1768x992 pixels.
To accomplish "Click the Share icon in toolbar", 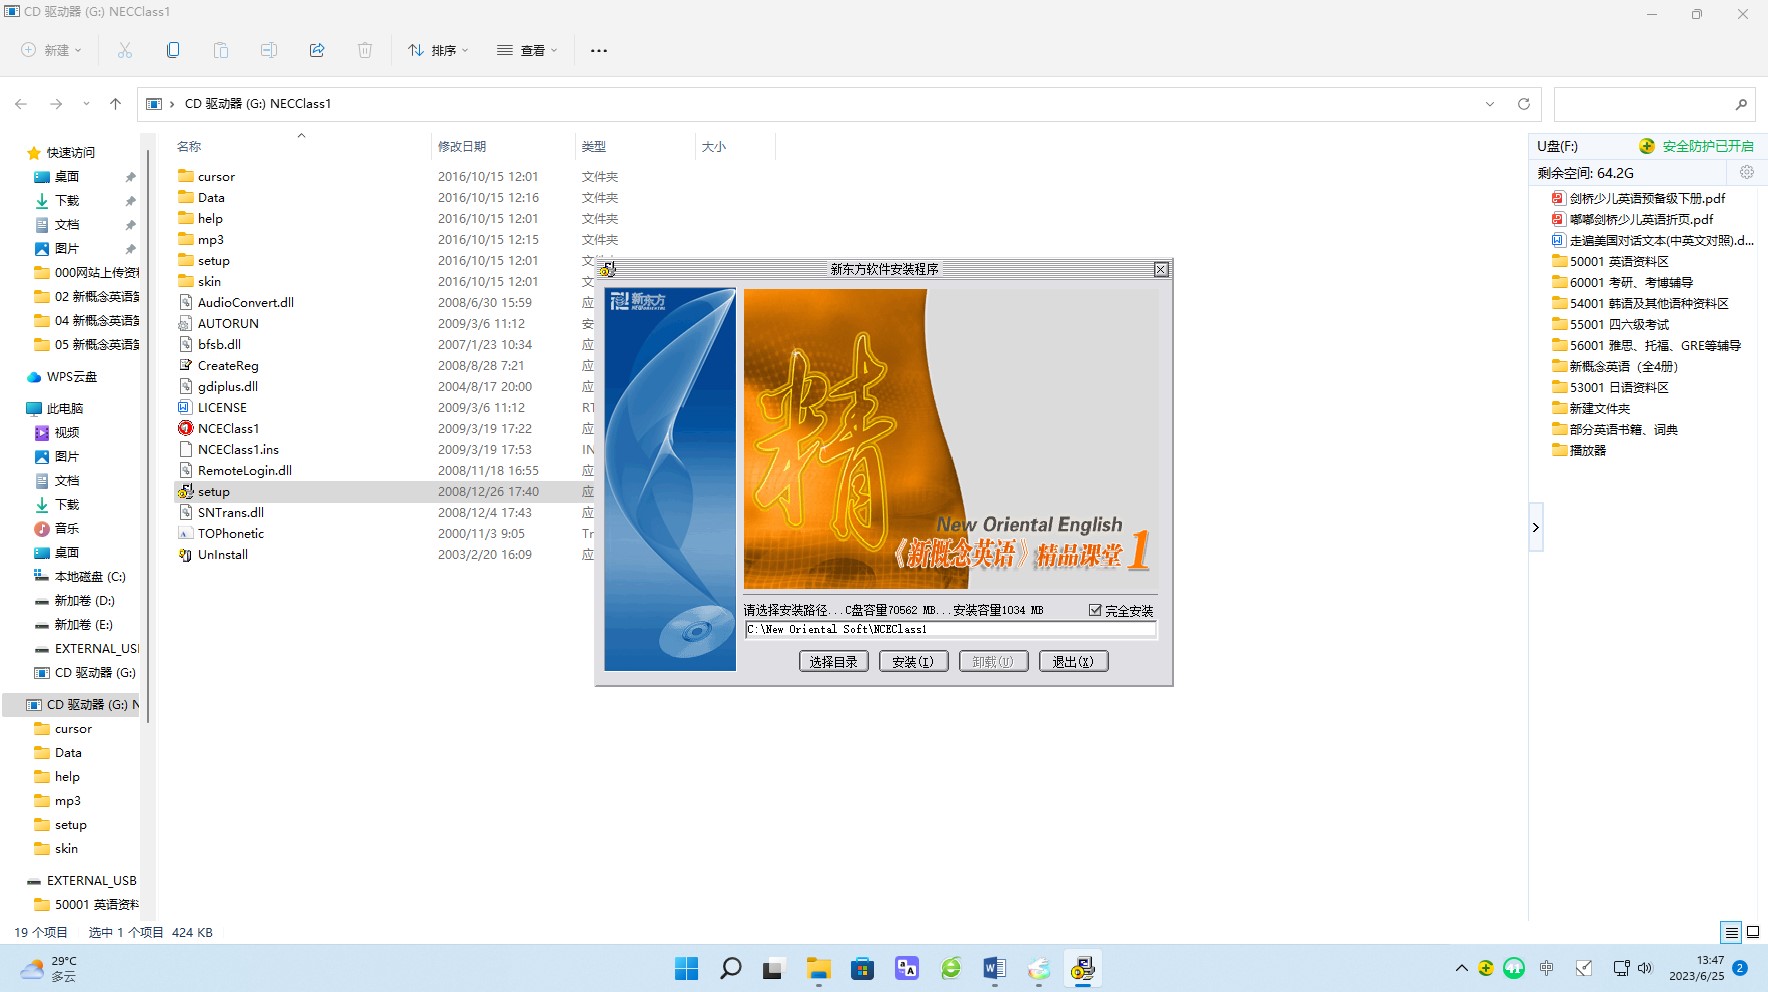I will tap(317, 50).
